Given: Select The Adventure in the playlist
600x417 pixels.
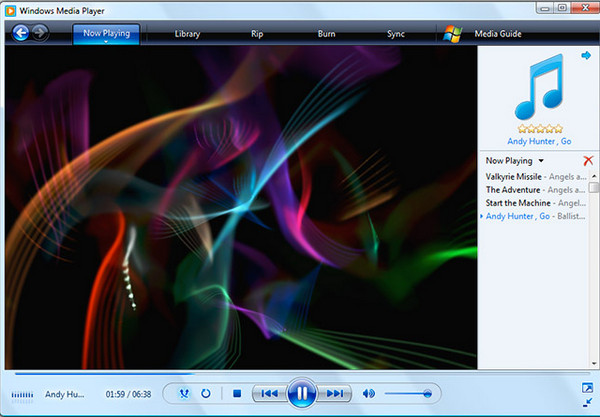Looking at the screenshot, I should pos(536,190).
